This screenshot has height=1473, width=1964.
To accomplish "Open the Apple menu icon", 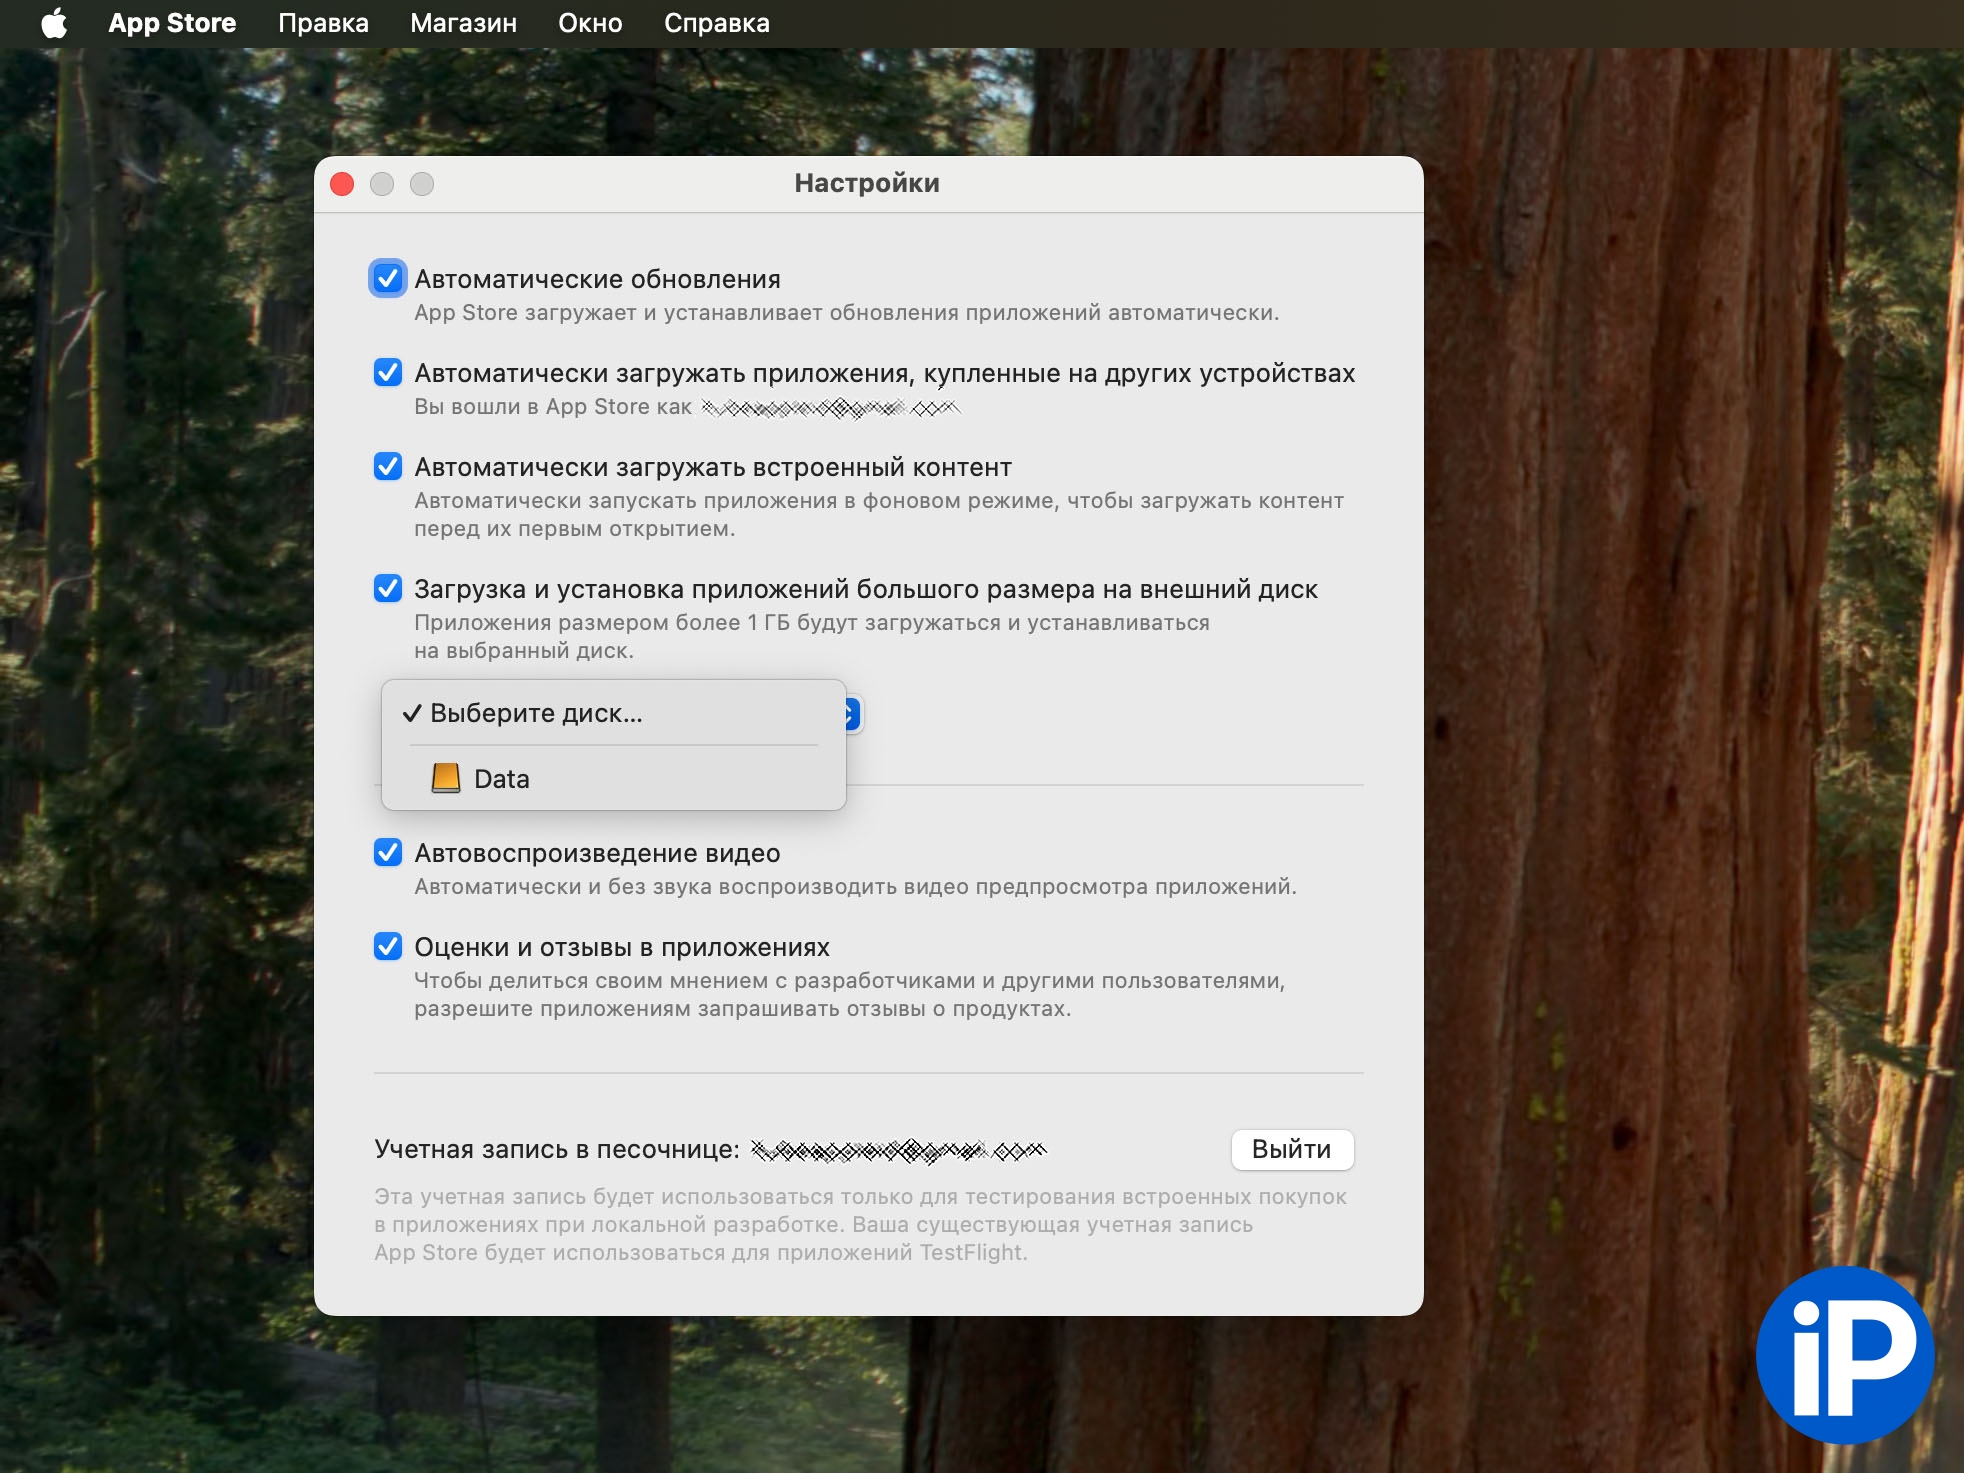I will (54, 23).
